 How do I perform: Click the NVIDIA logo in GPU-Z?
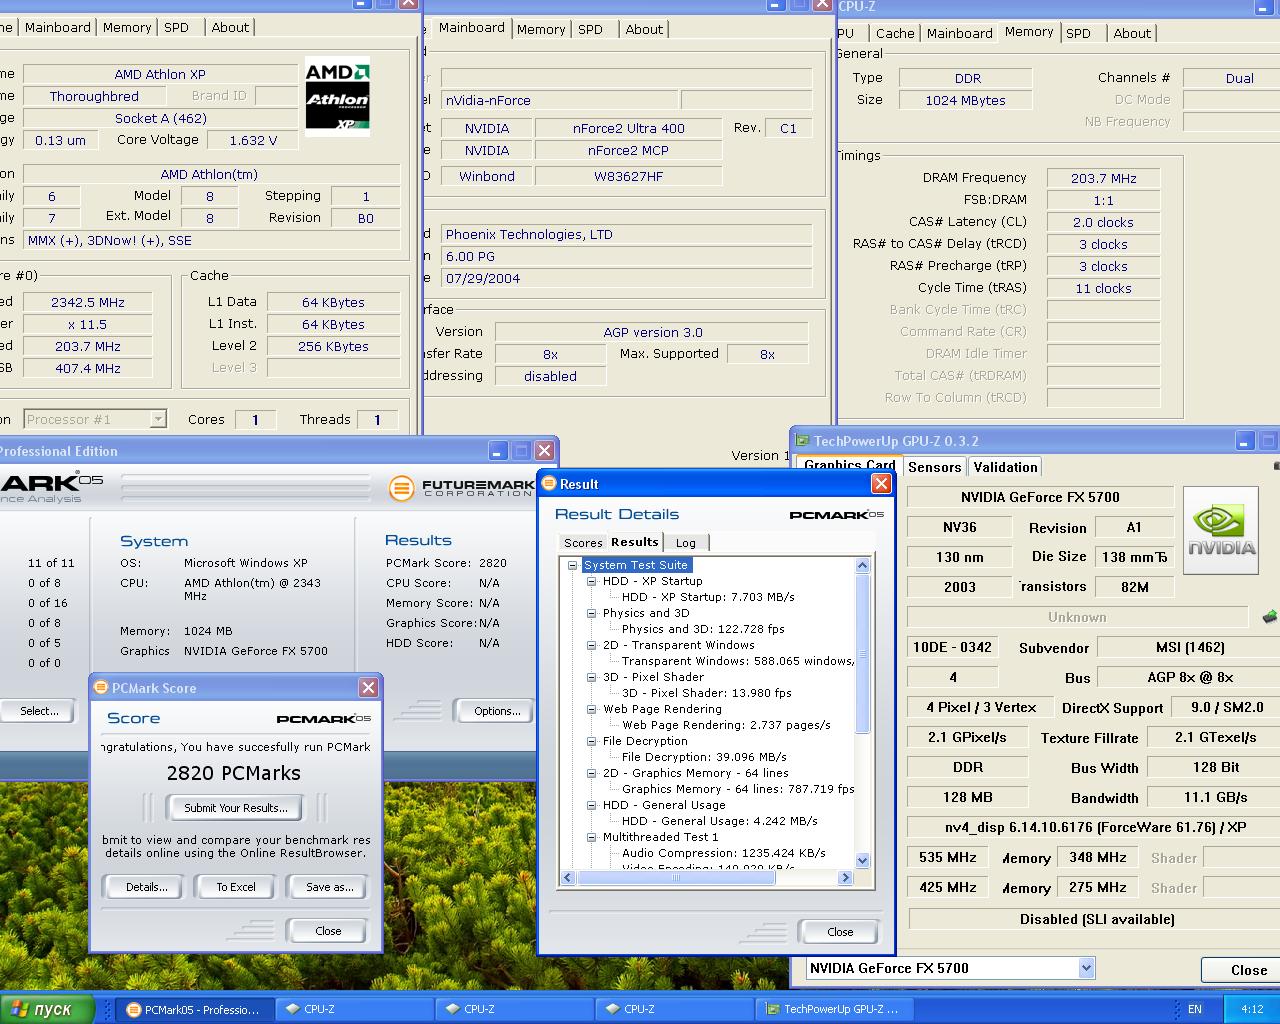click(x=1221, y=530)
